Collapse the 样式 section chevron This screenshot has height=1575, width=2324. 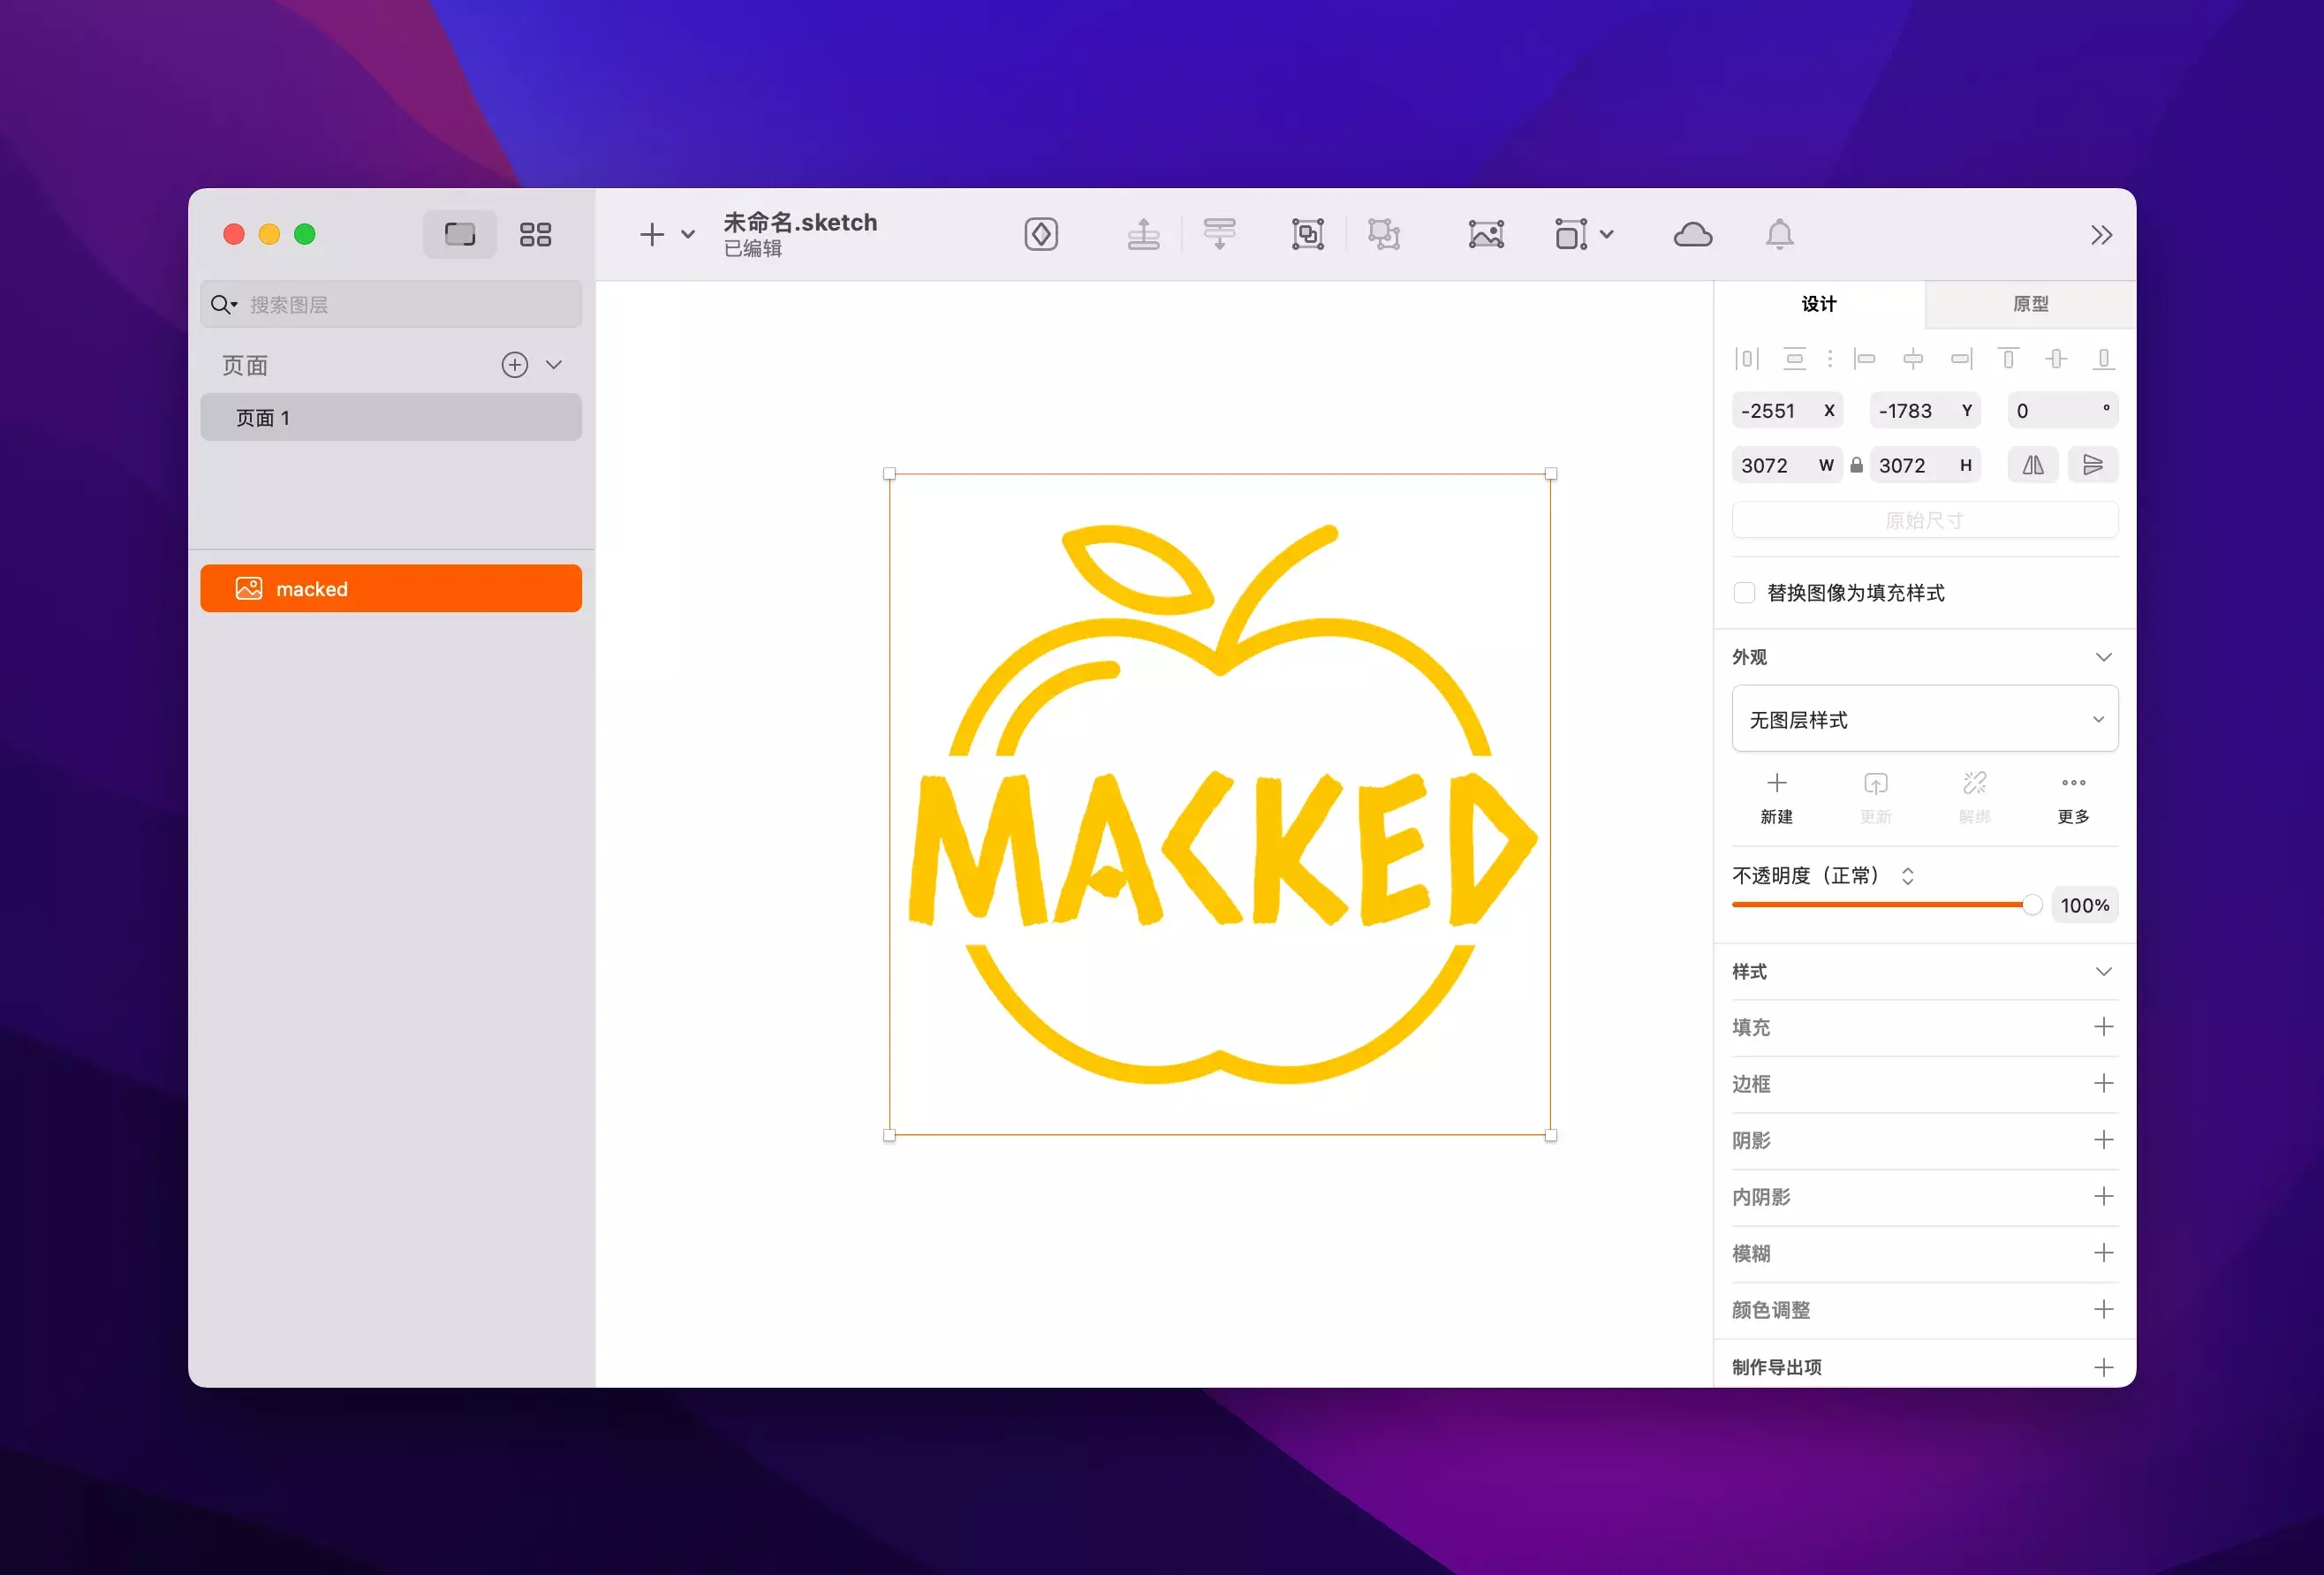2103,972
